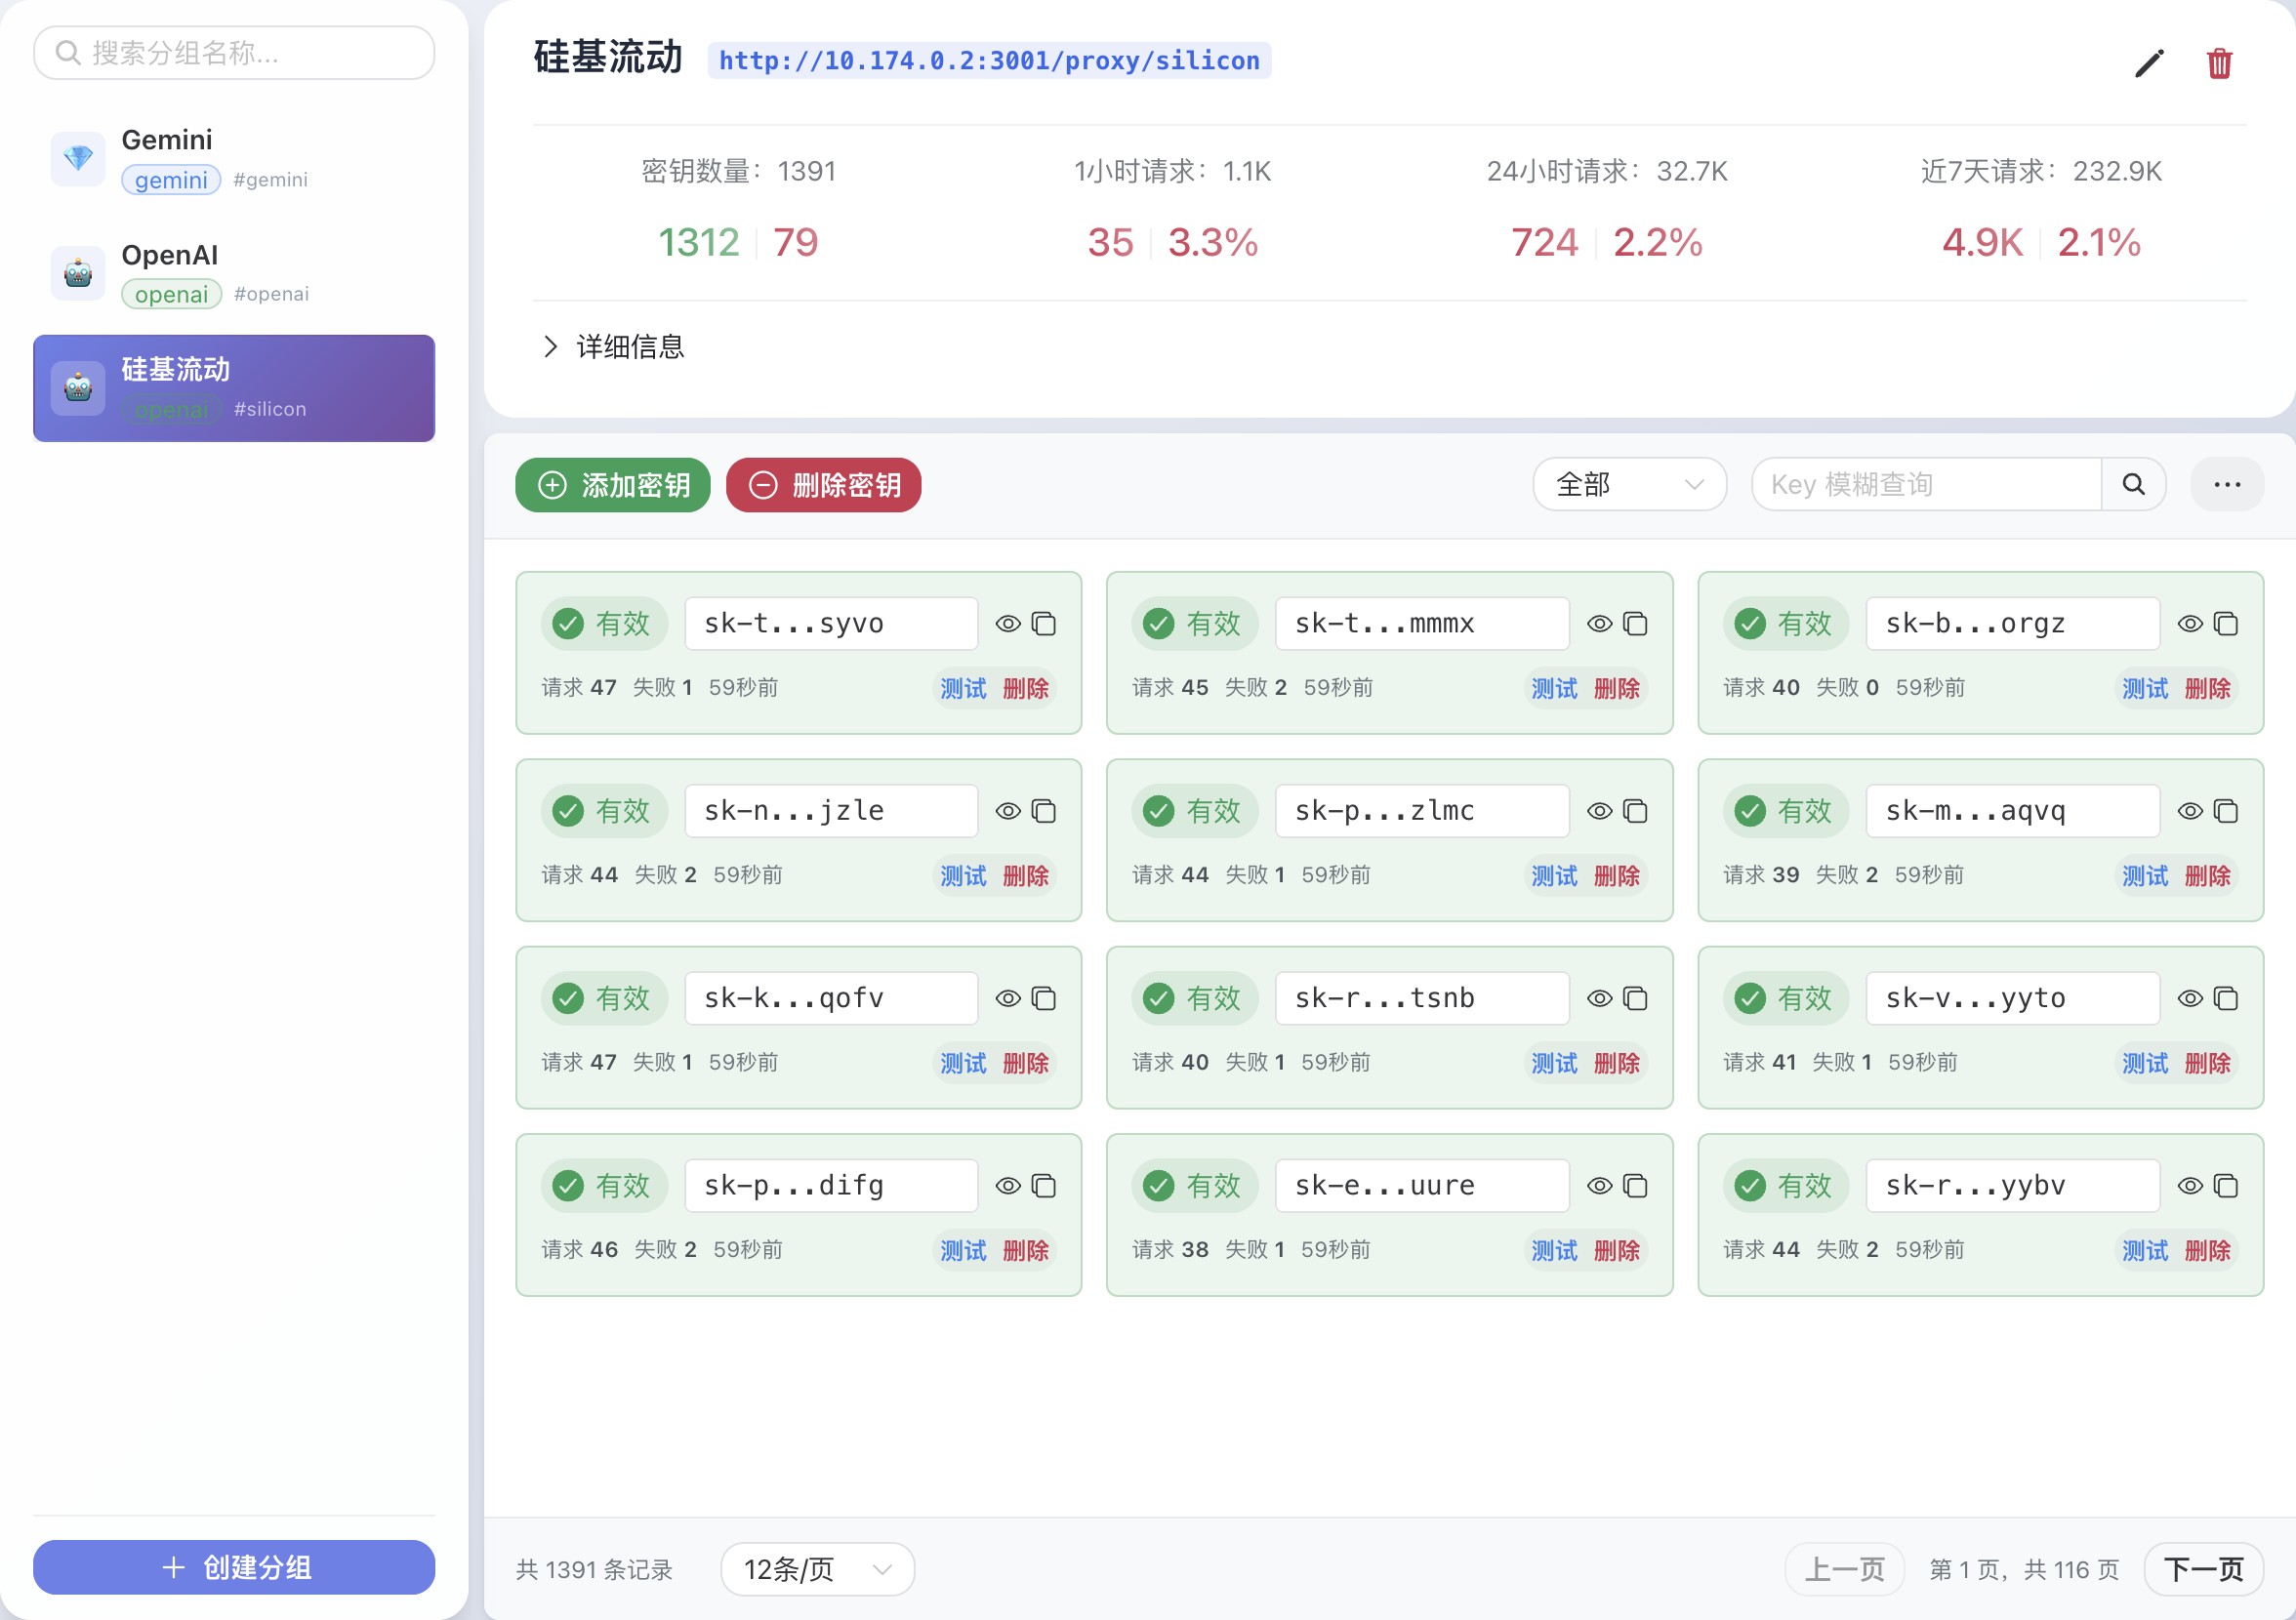Reveal key sk-v...yyto with its eye toggle
The height and width of the screenshot is (1620, 2296).
click(x=2189, y=997)
